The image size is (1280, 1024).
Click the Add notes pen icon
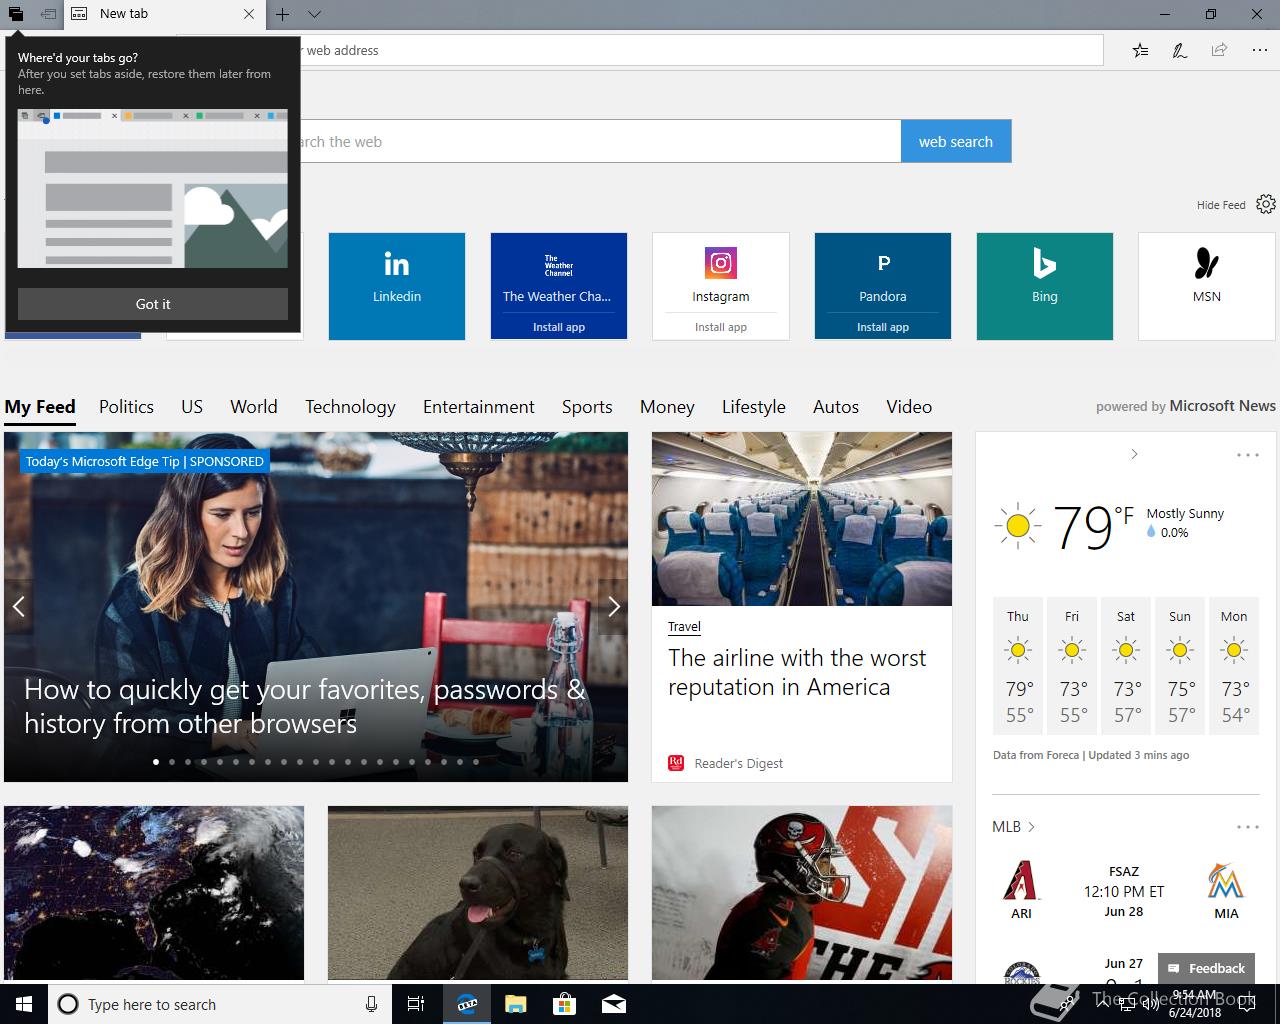coord(1180,50)
